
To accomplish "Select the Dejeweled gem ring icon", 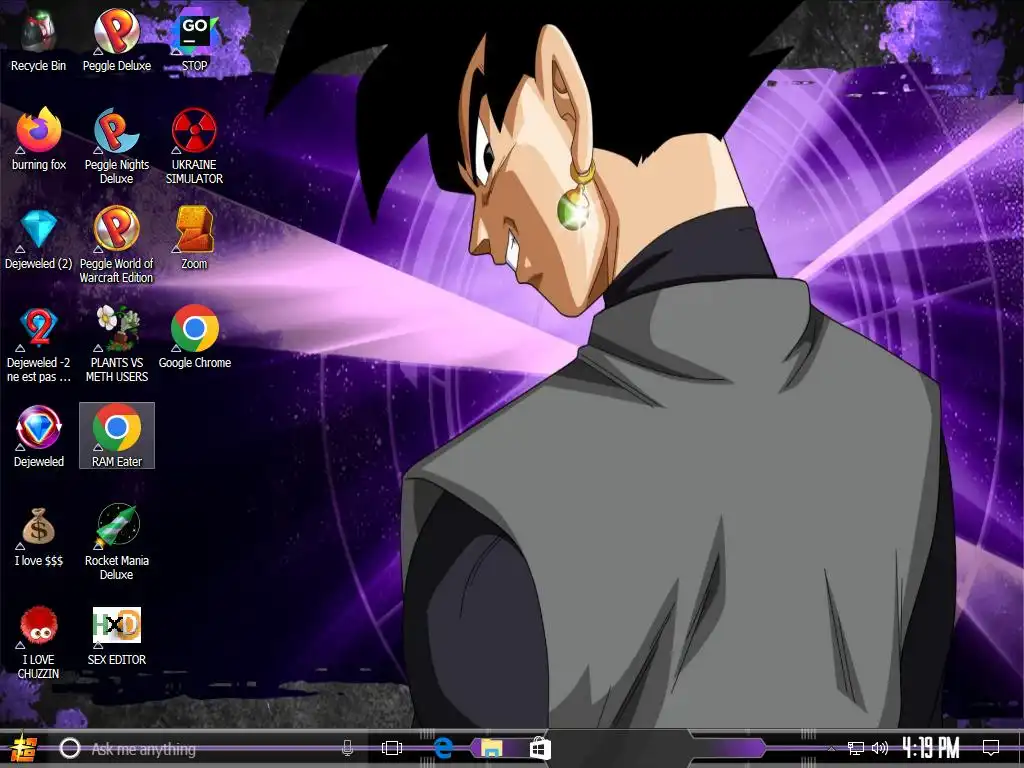I will tap(38, 438).
